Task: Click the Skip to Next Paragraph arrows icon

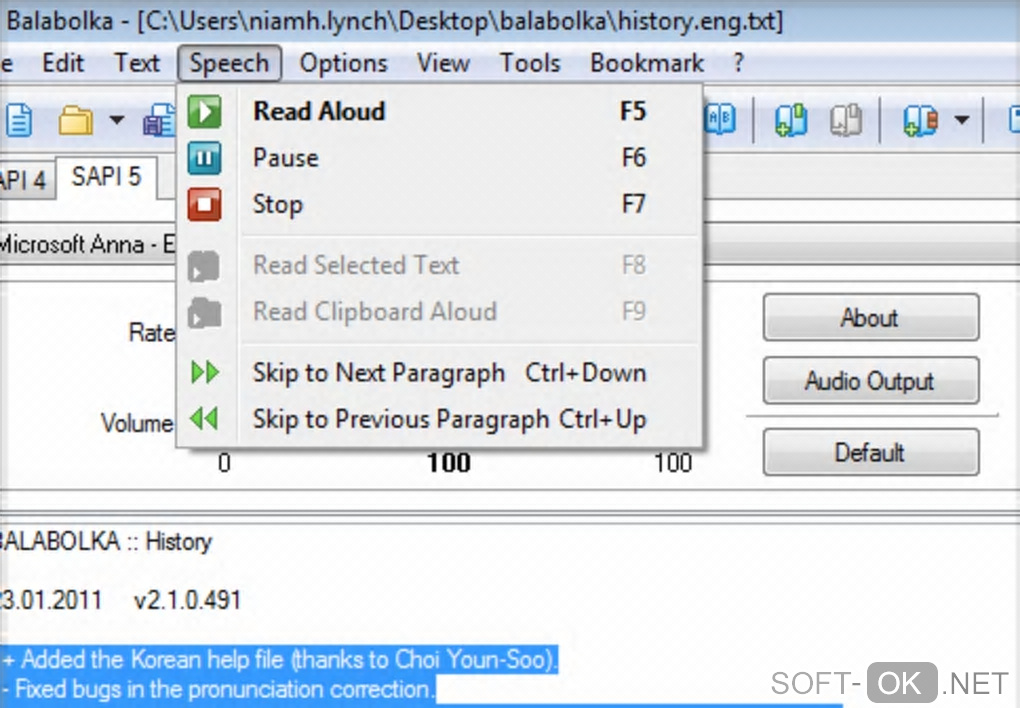Action: 205,372
